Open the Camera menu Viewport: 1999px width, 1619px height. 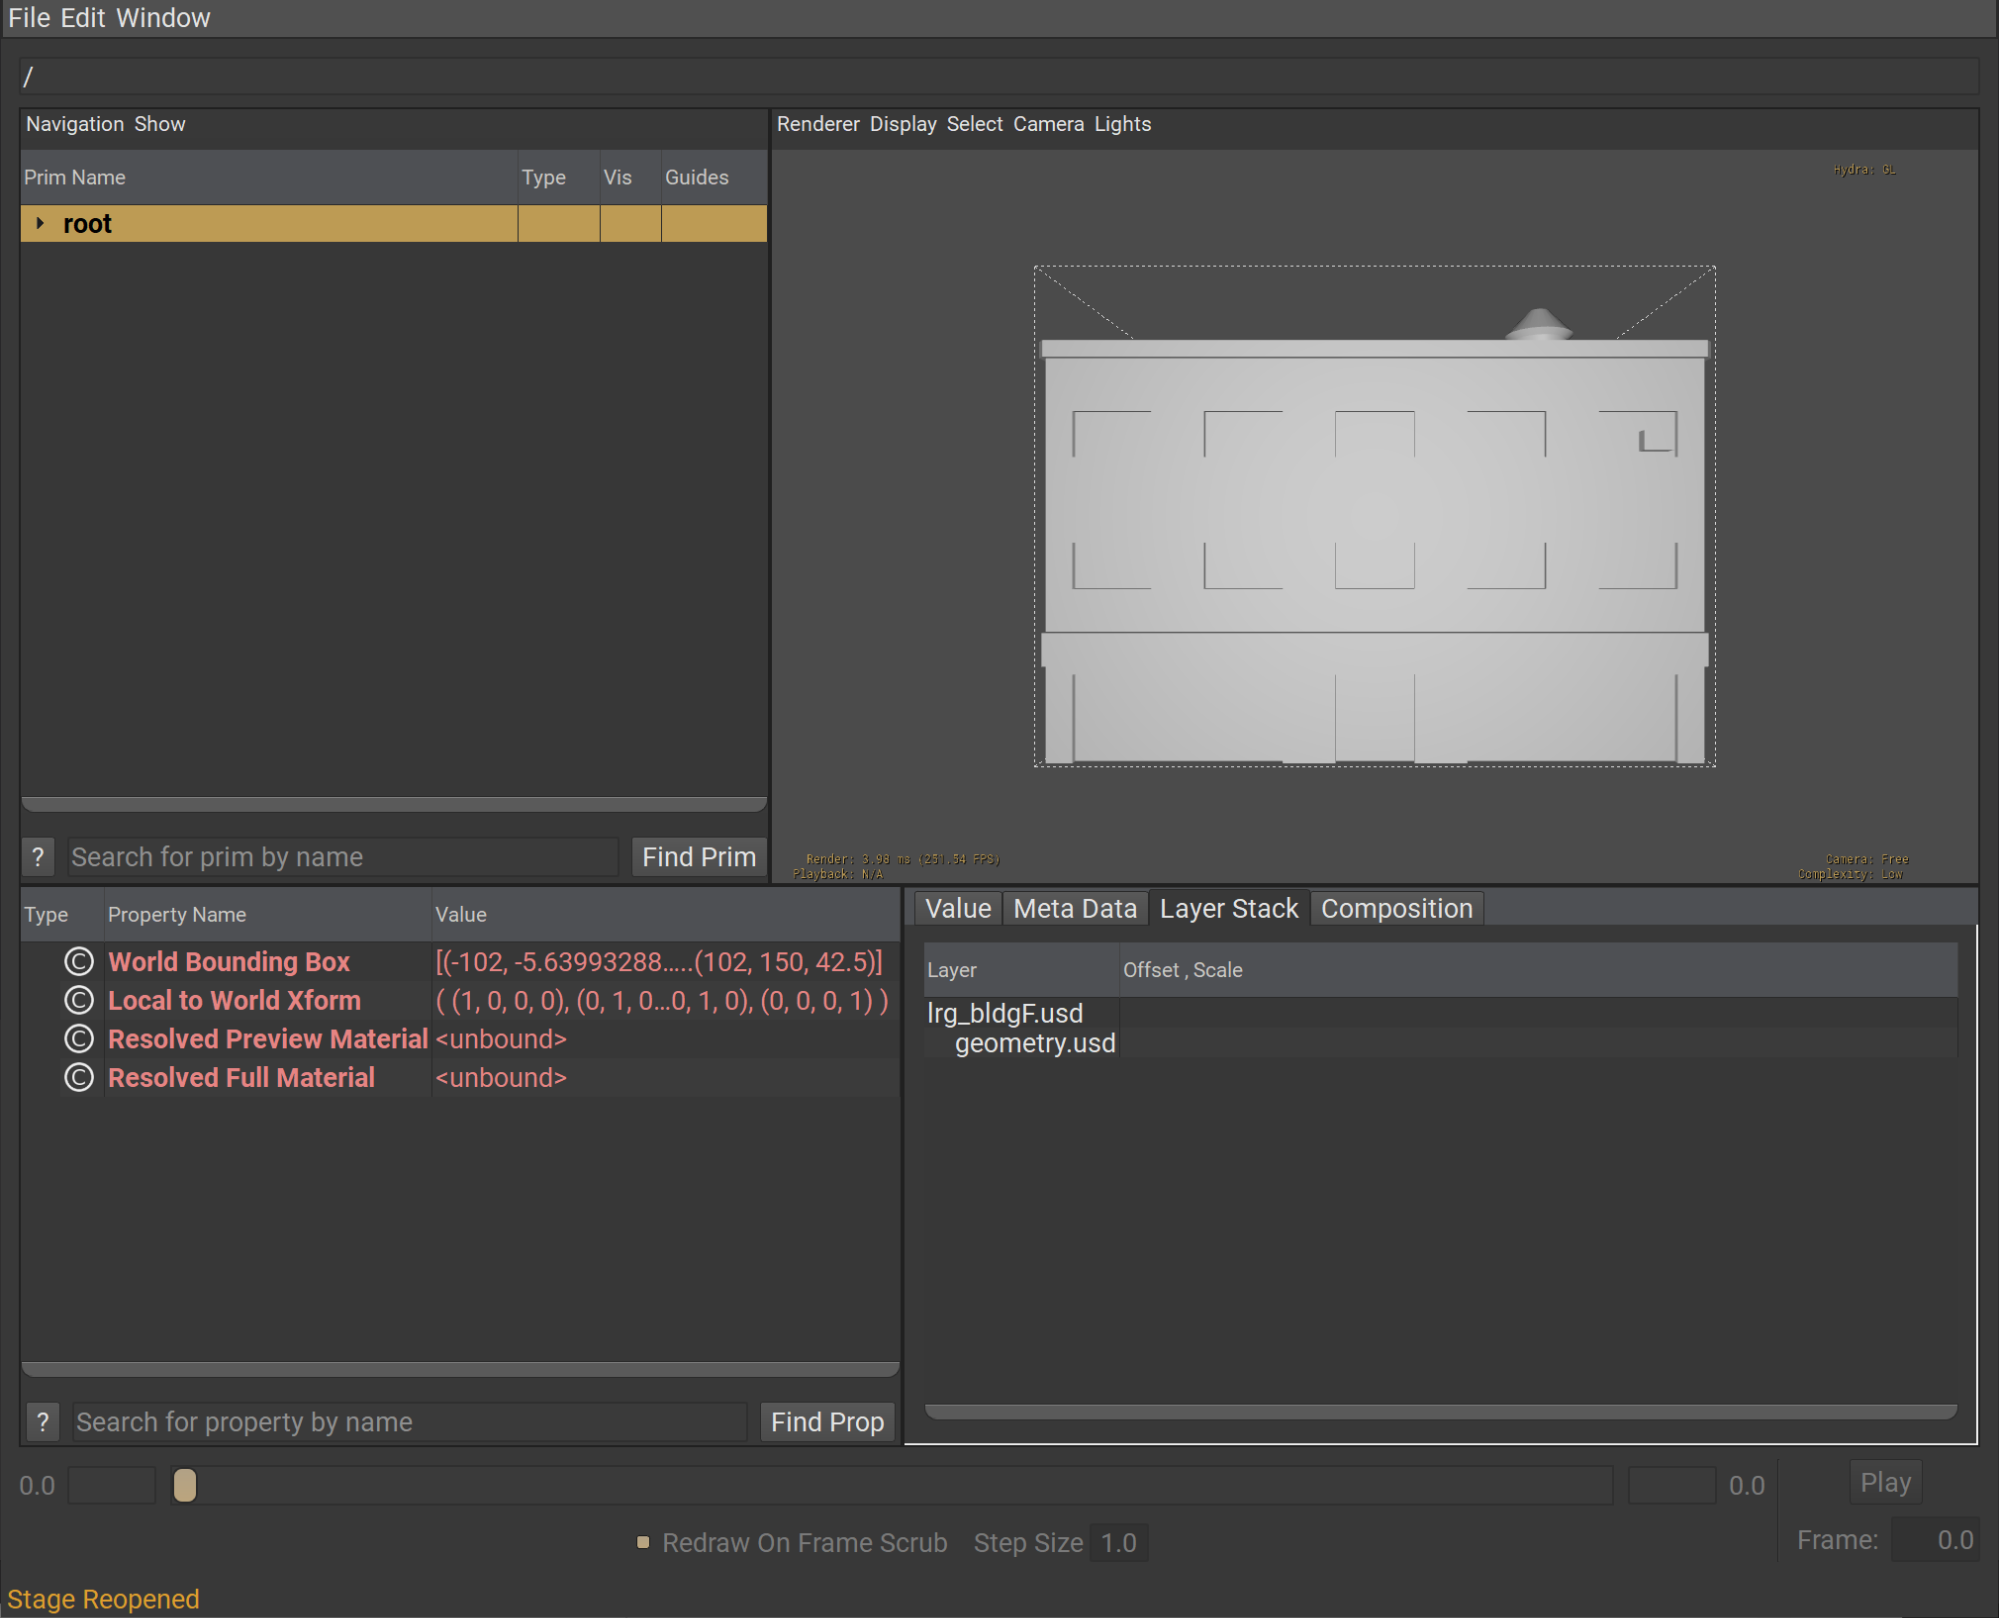[x=1048, y=124]
